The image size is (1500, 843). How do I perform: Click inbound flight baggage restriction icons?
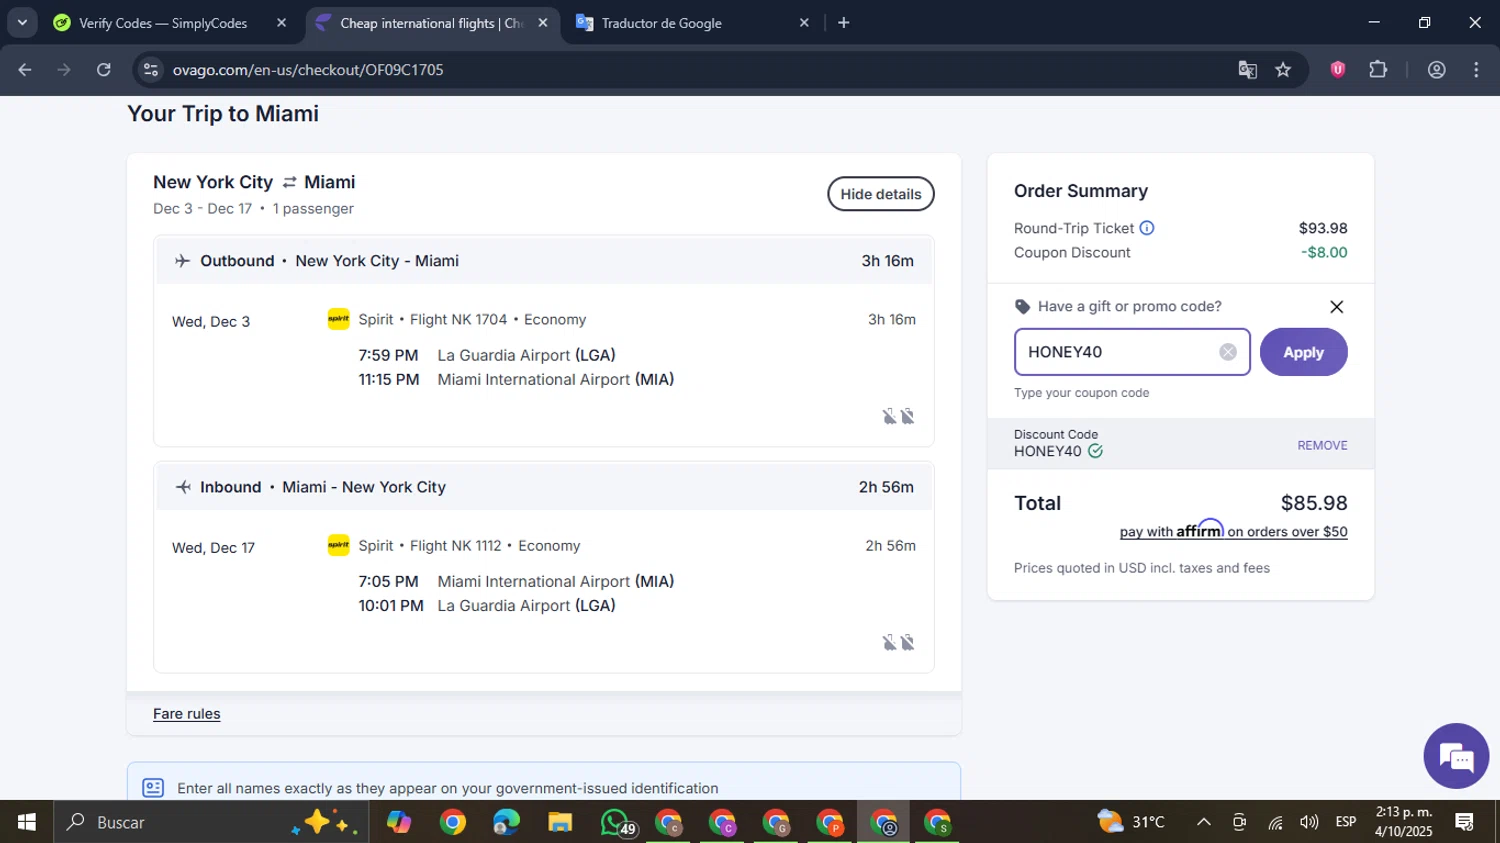(x=898, y=642)
